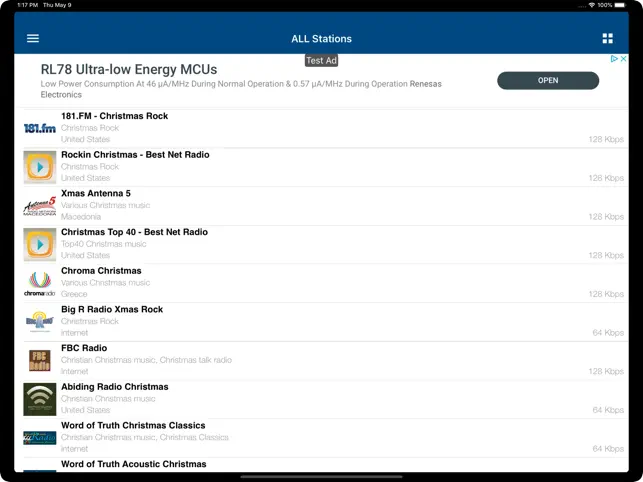Screen dimensions: 643x482
Task: Click the ALL Stations title
Action: tap(322, 39)
